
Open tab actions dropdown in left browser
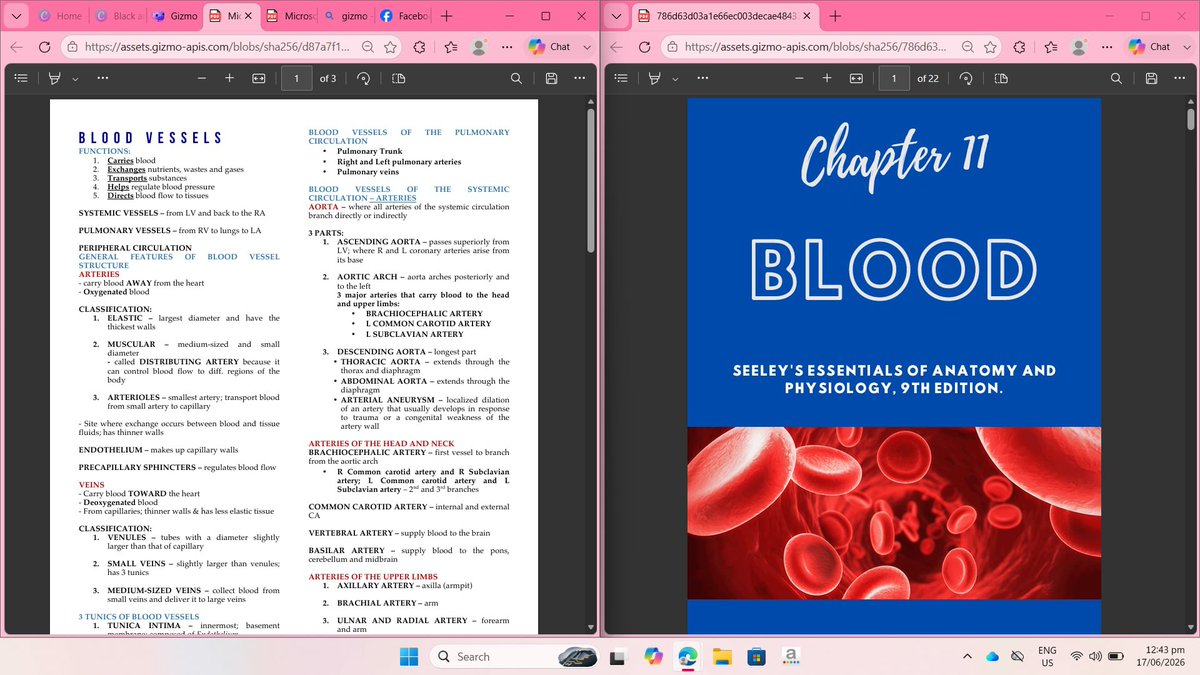tap(17, 16)
